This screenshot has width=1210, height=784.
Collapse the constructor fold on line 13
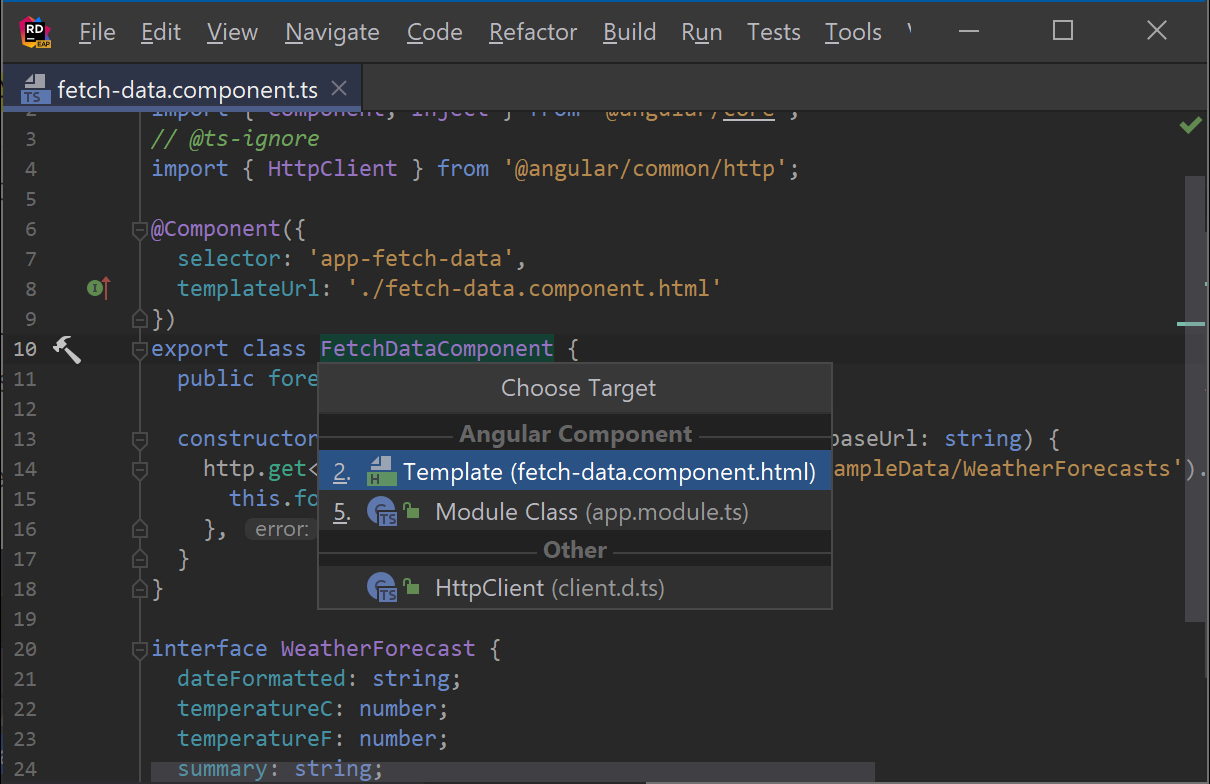(x=140, y=440)
